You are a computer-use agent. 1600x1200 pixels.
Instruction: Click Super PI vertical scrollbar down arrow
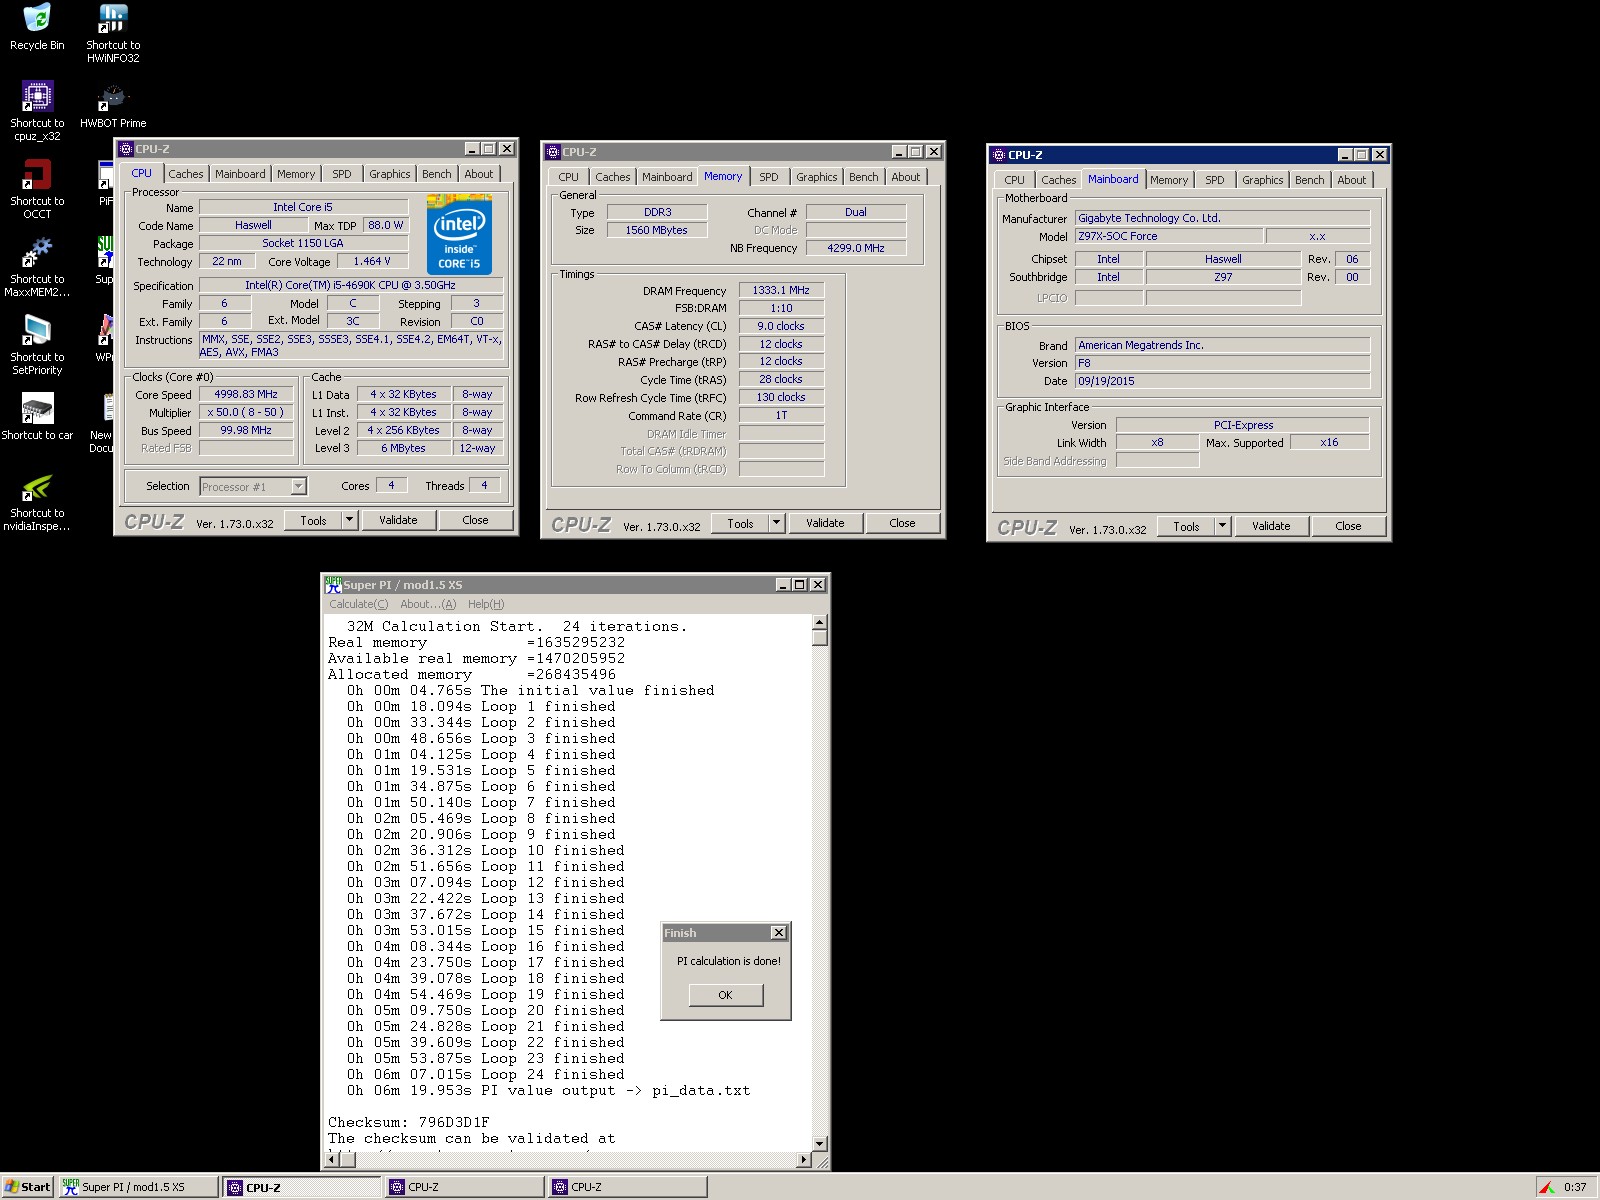[x=820, y=1143]
